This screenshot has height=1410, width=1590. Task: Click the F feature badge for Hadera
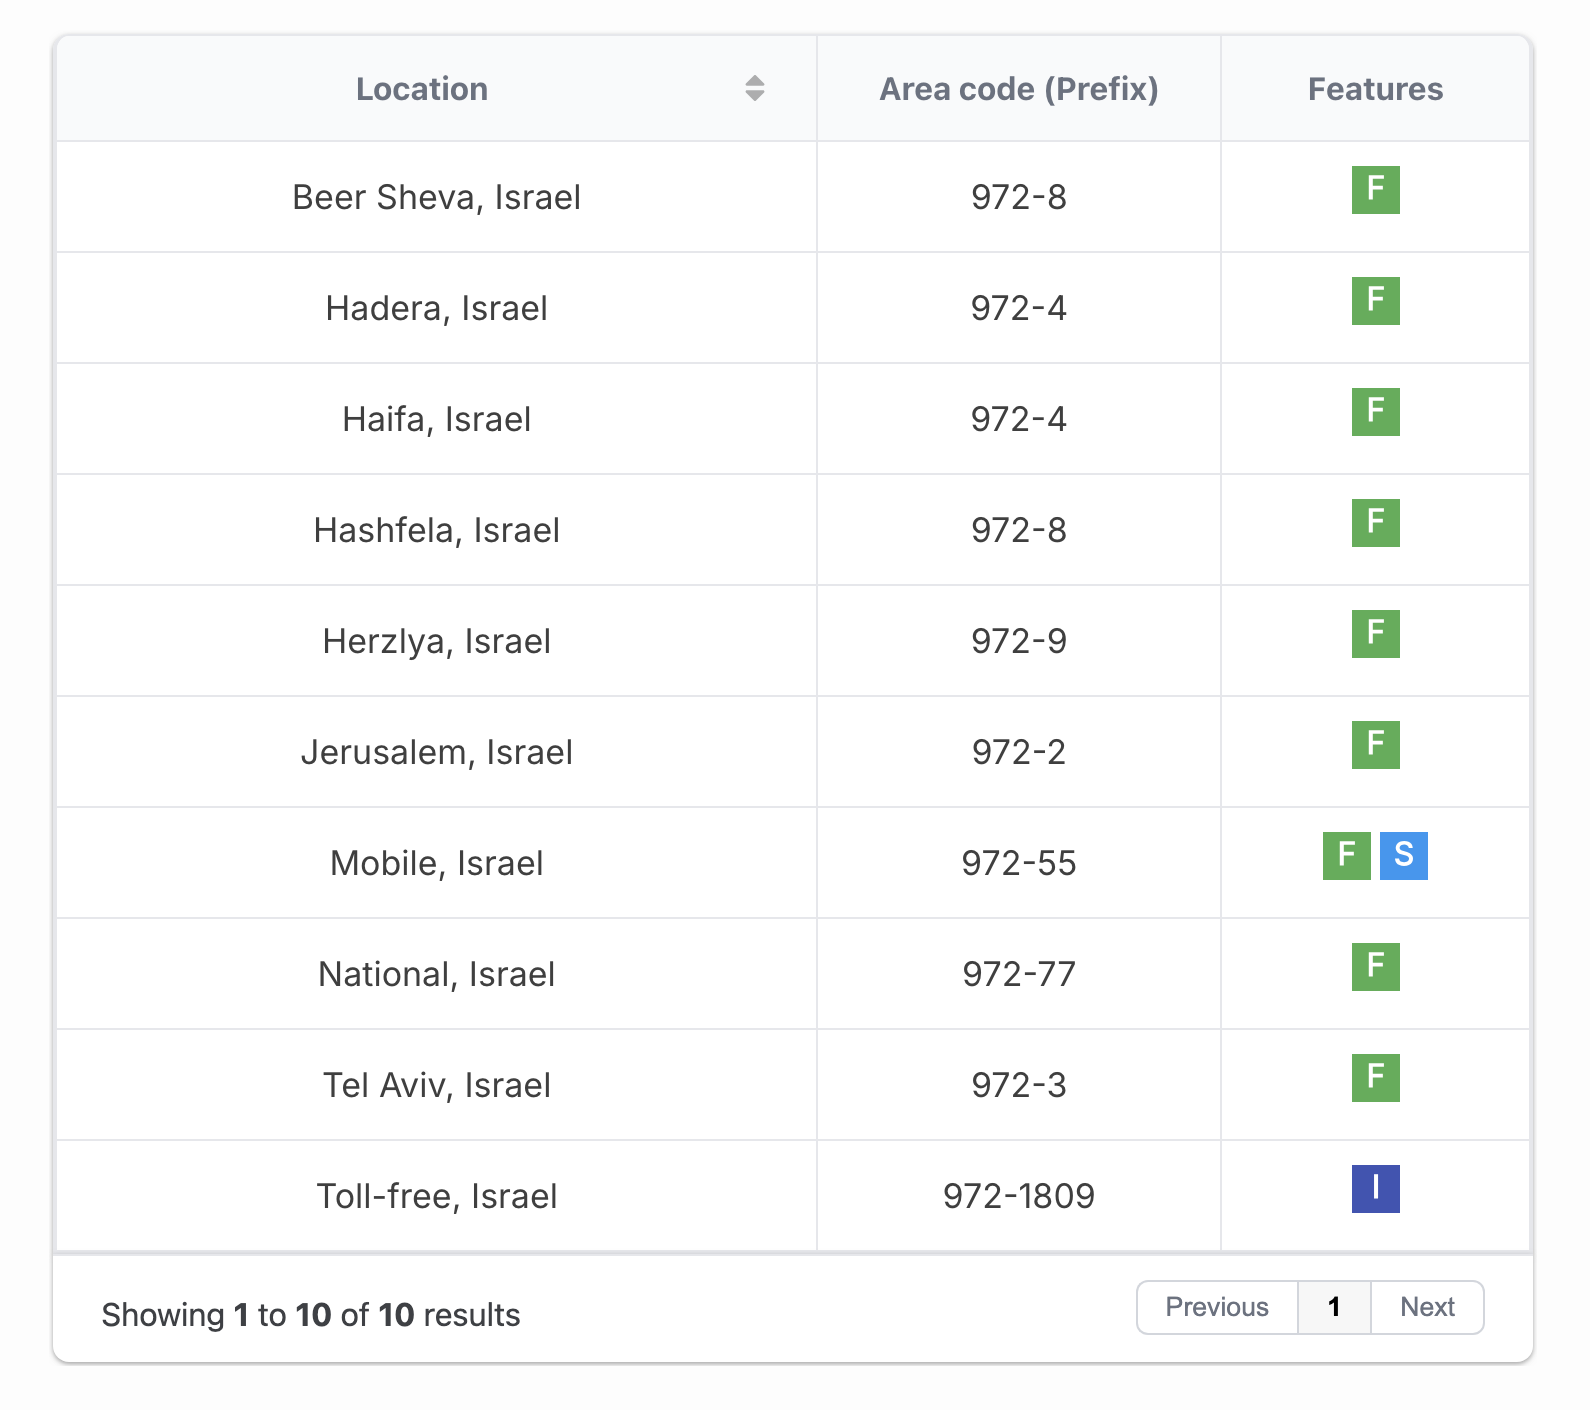point(1375,301)
